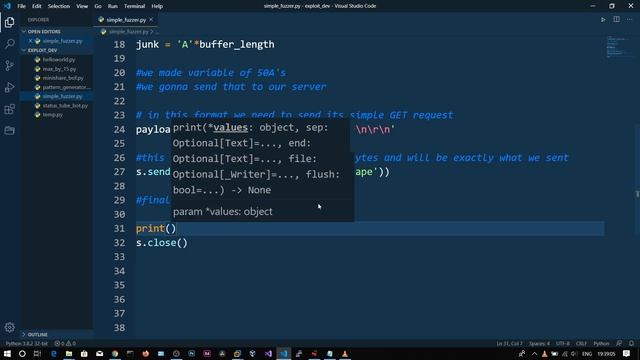Open status_tube_bot.py in the explorer

pyautogui.click(x=65, y=106)
